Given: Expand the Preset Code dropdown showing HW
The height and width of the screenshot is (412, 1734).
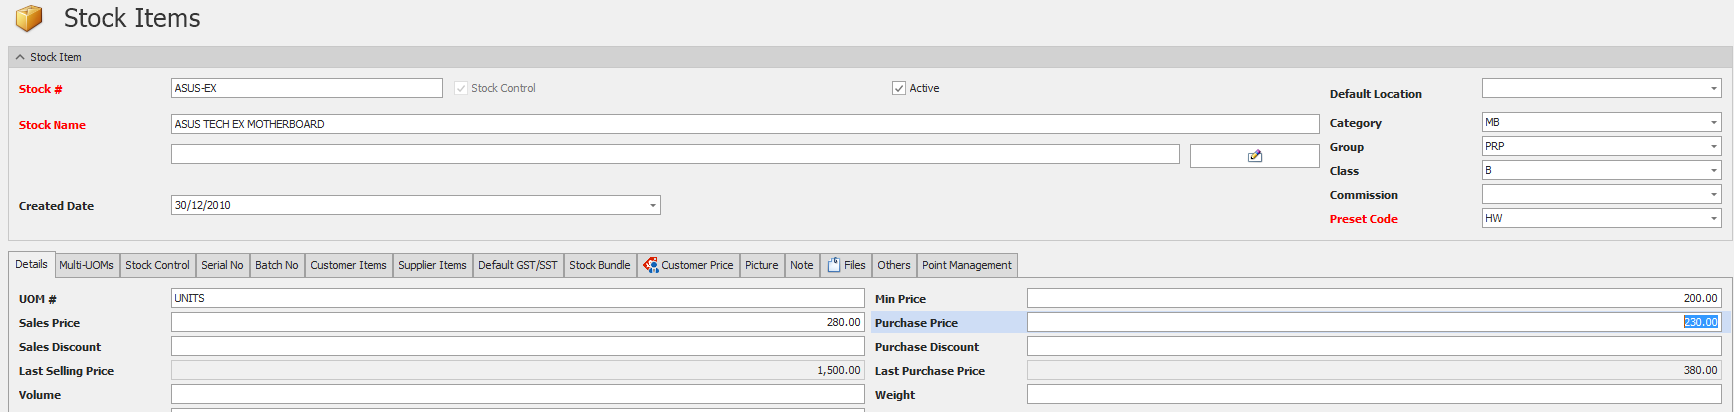Looking at the screenshot, I should (1713, 218).
